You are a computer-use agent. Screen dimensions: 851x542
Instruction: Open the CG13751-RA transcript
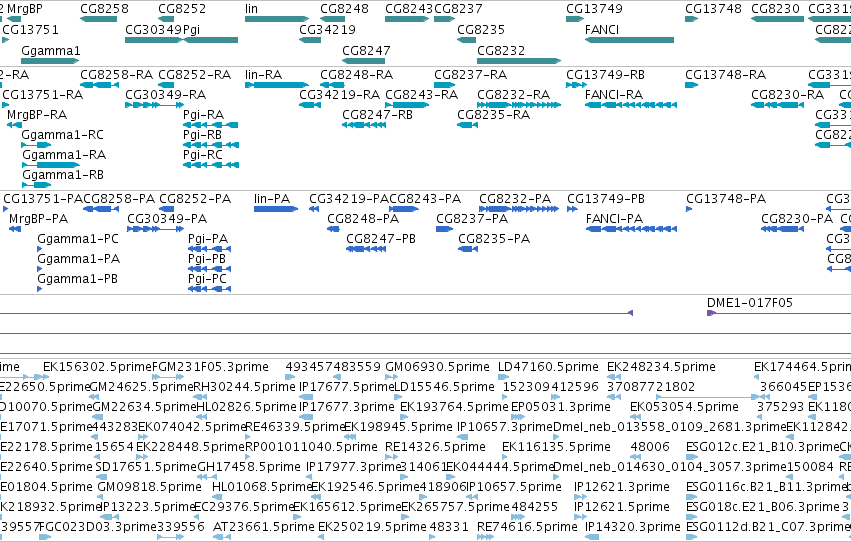pyautogui.click(x=5, y=105)
